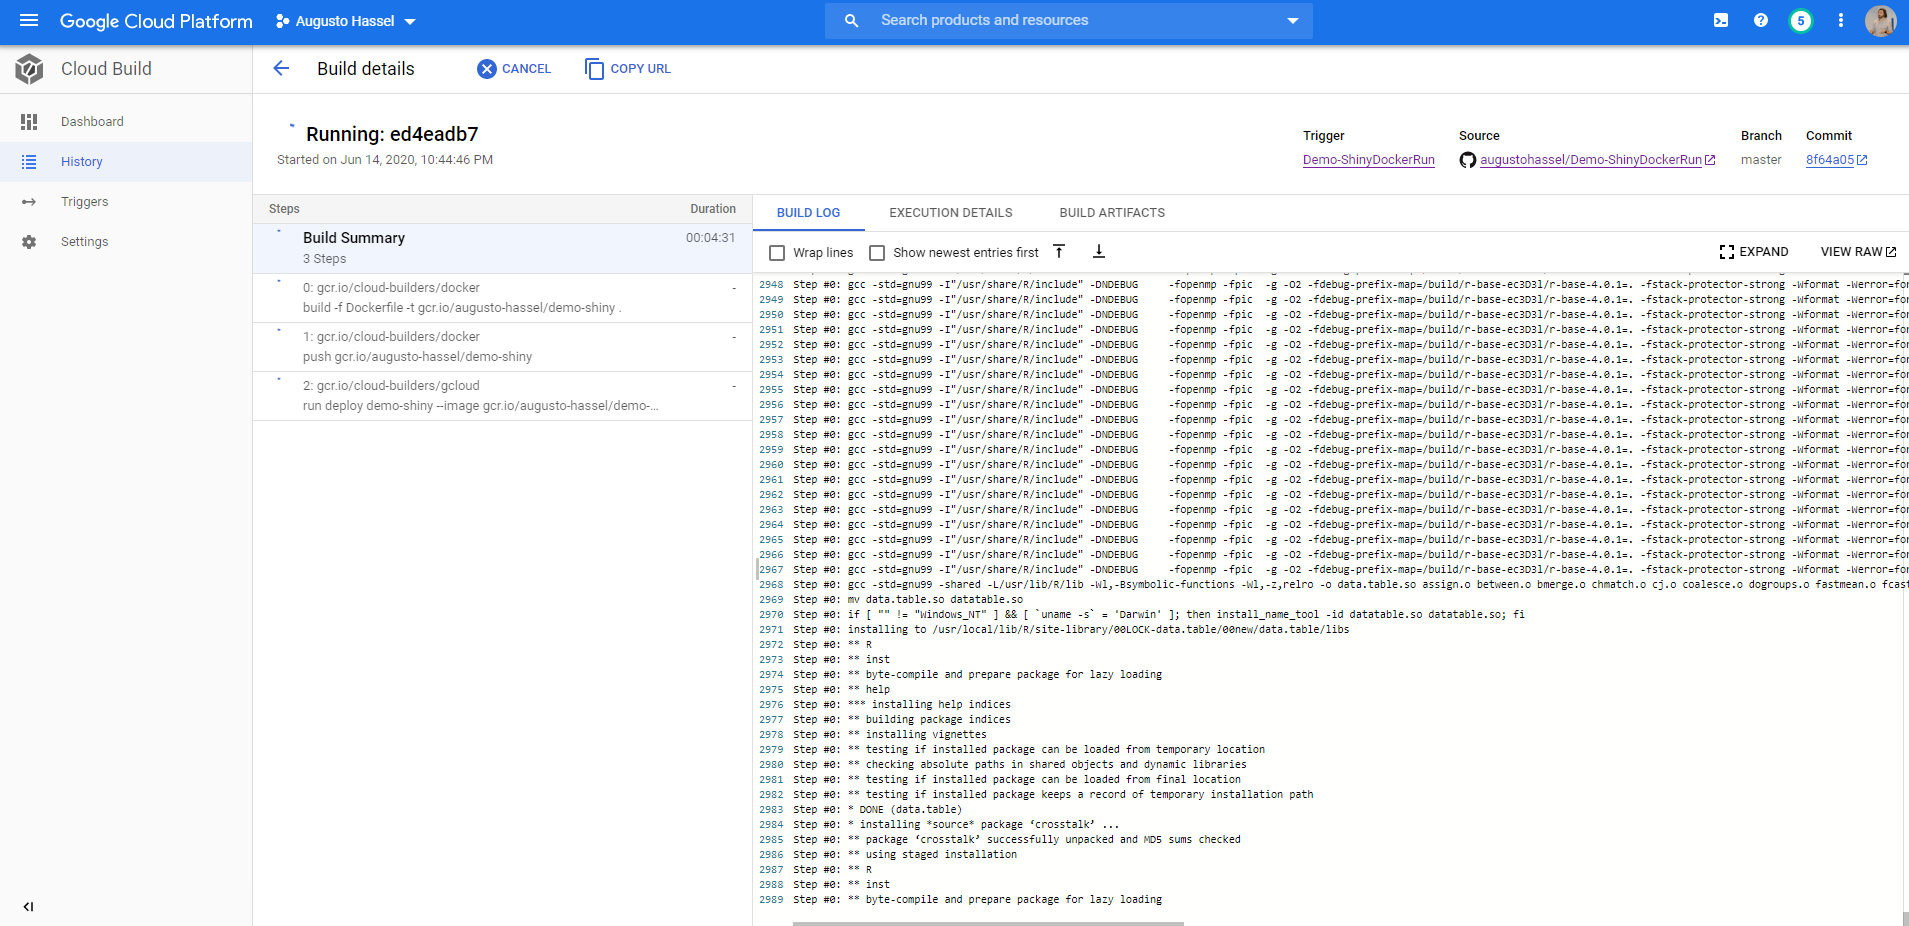Enable the Wrap lines checkbox

(x=777, y=253)
